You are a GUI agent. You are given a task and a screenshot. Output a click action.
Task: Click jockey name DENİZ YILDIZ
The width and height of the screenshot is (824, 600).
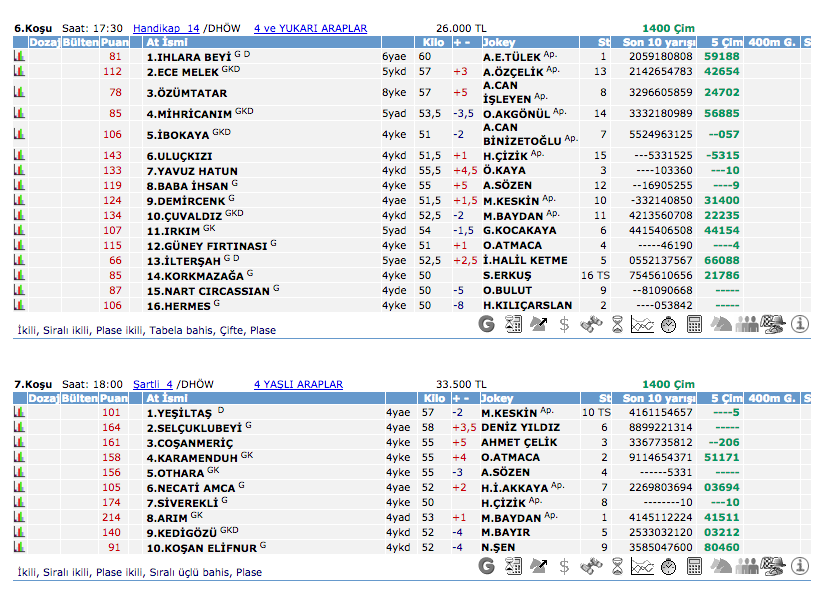(520, 428)
